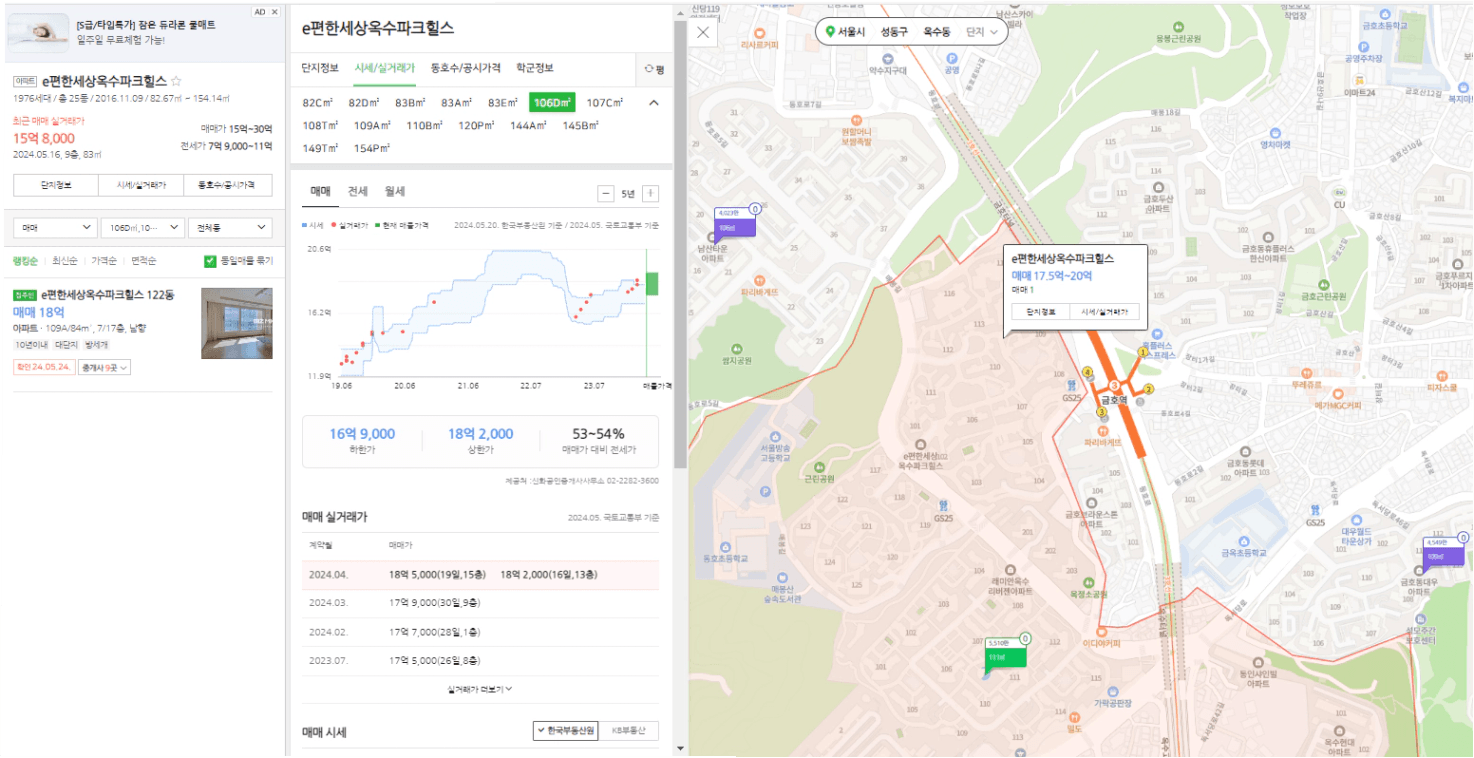Click 단지정보 button in the map popup
Screen dimensions: 1474x758
pos(1041,312)
